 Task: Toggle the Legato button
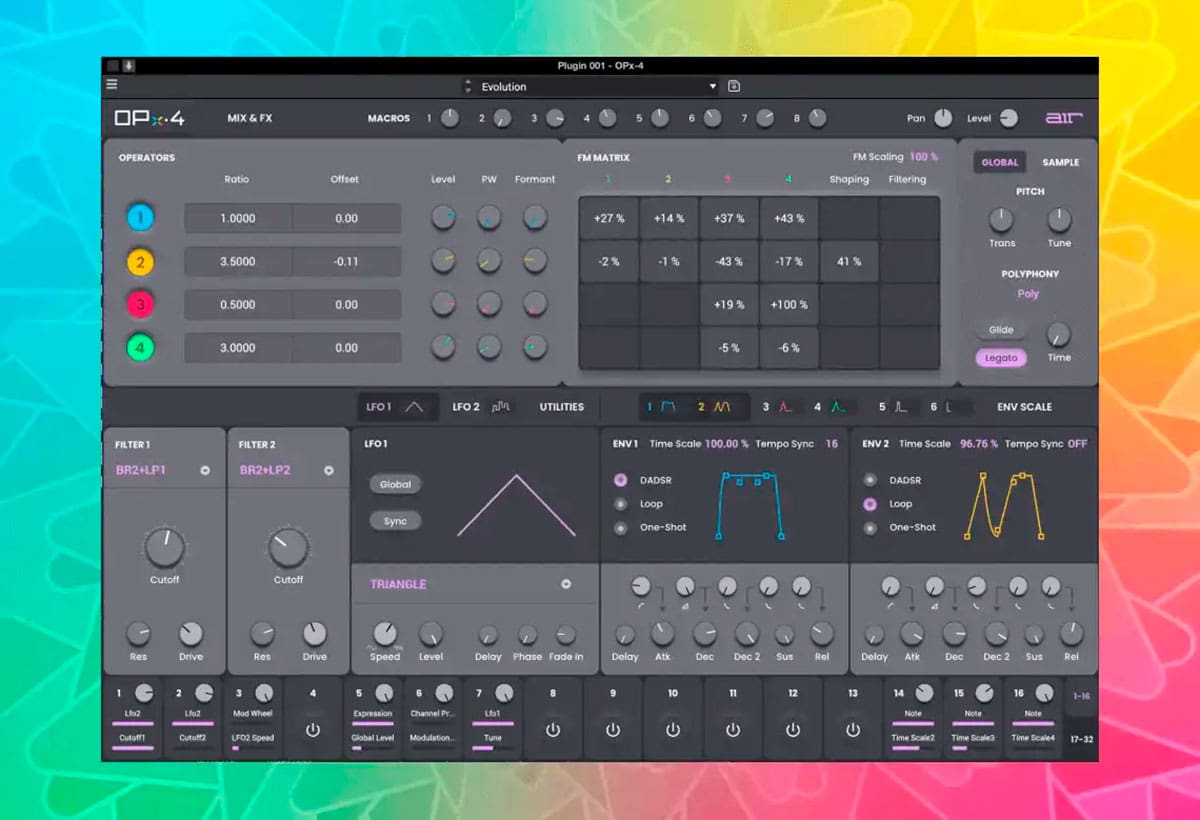pyautogui.click(x=1001, y=357)
